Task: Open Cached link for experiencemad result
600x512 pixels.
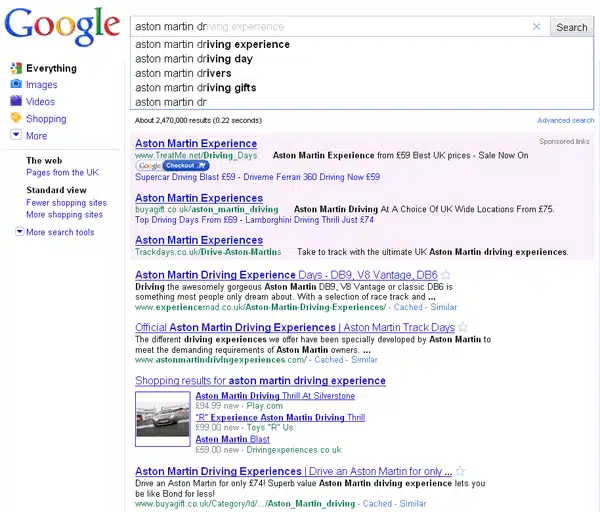Action: coord(408,307)
